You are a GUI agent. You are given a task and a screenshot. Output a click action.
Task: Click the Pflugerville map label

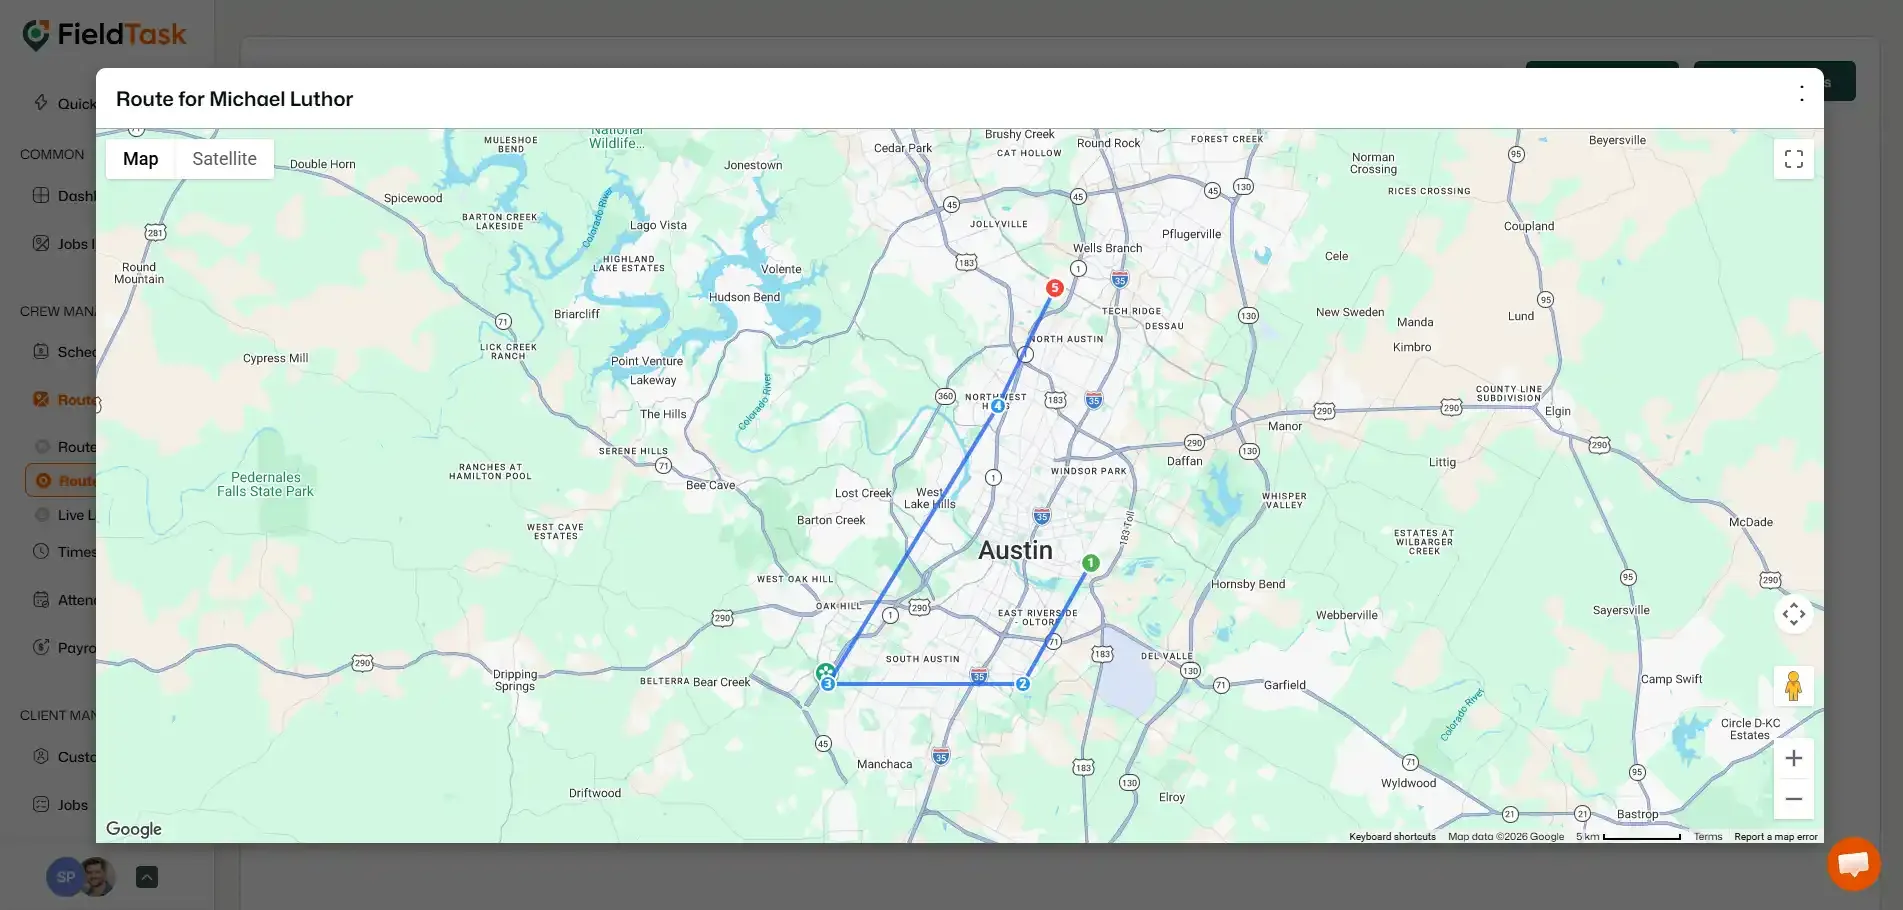click(1191, 234)
